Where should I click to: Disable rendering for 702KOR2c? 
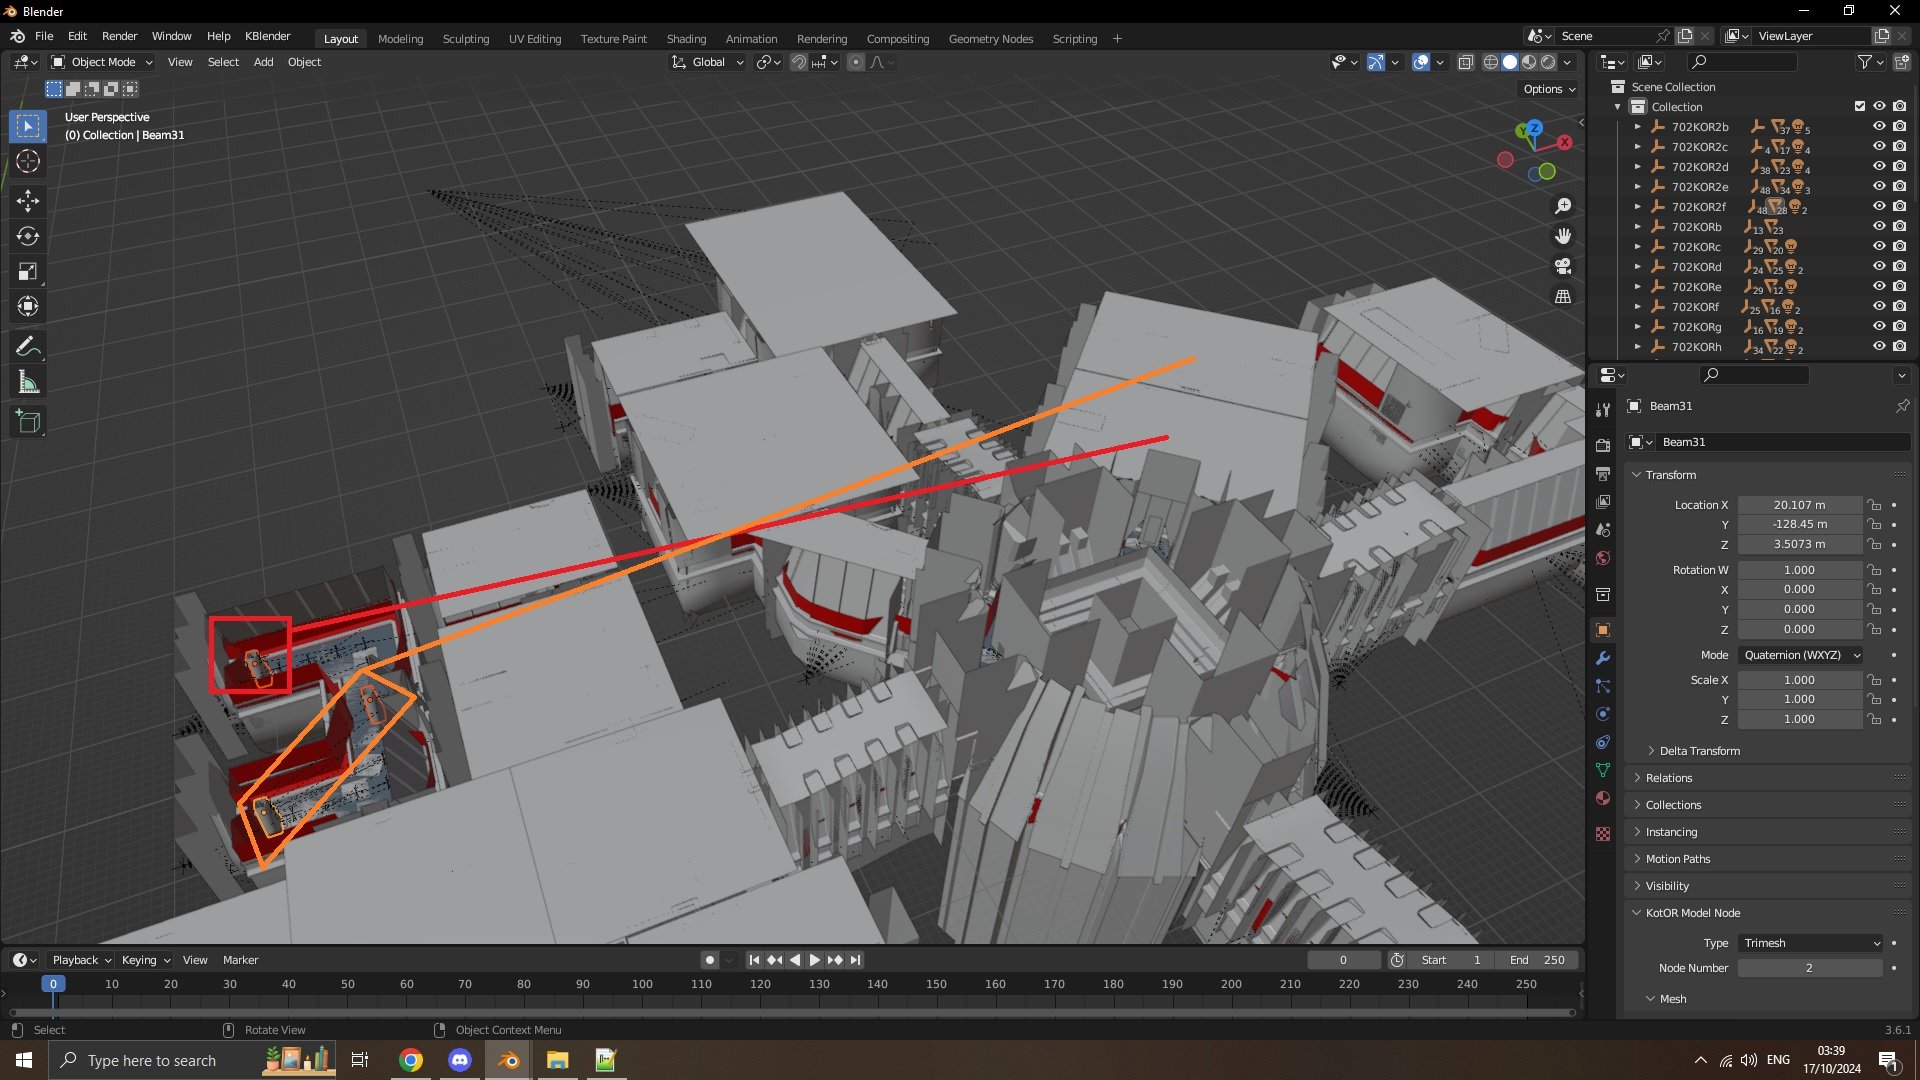click(x=1899, y=147)
